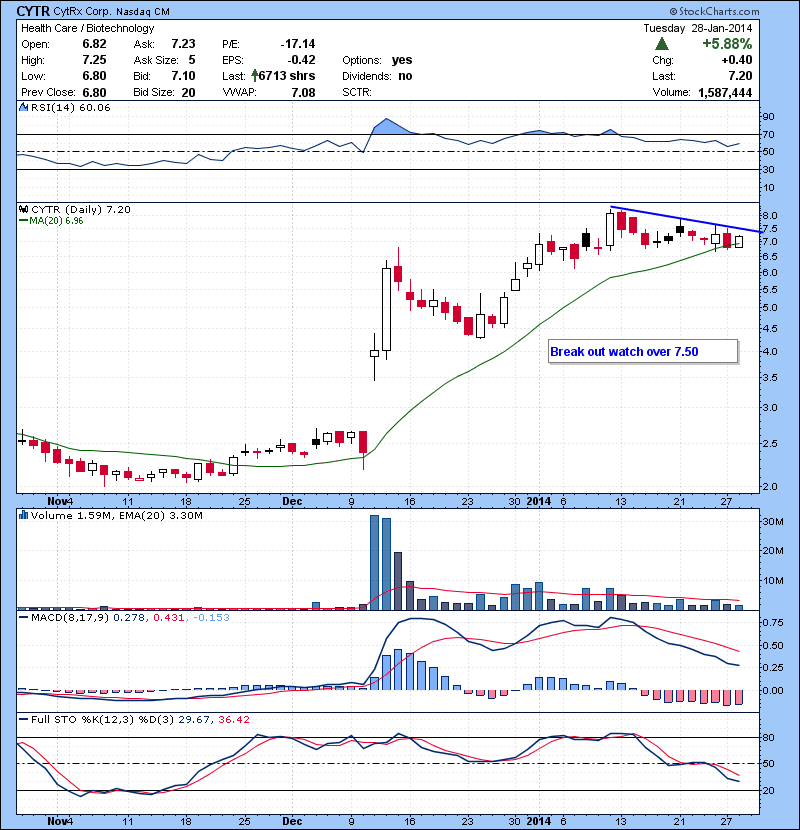Click the Dividends value no
800x830 pixels.
pos(405,76)
